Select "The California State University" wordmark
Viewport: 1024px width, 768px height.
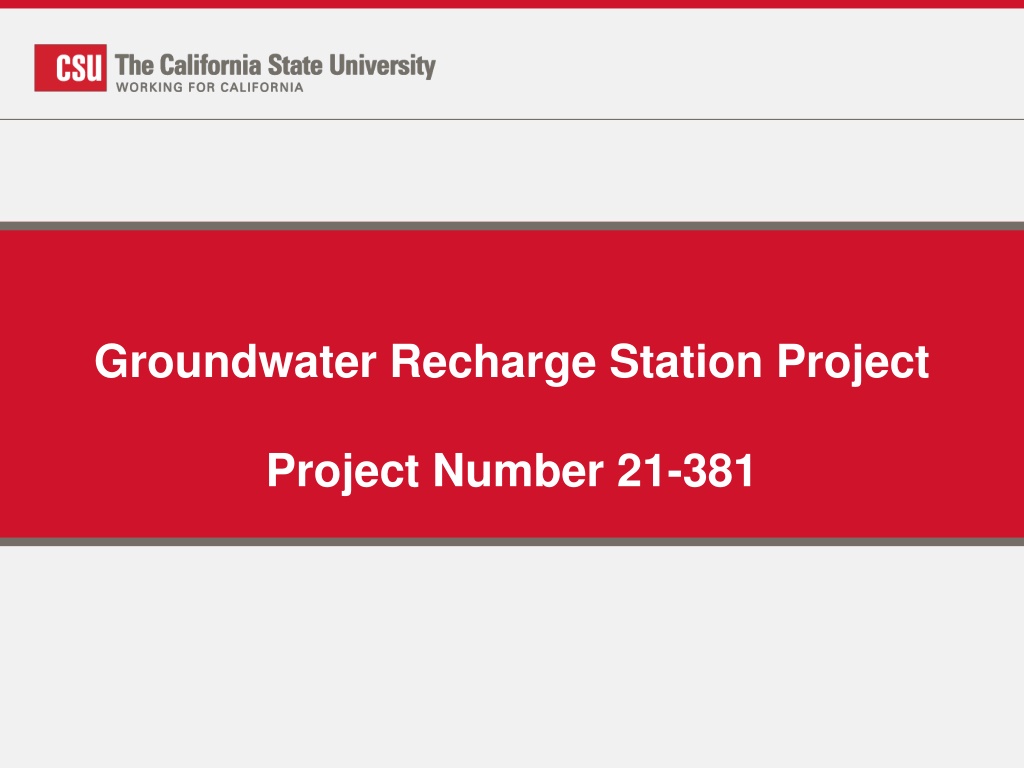276,66
